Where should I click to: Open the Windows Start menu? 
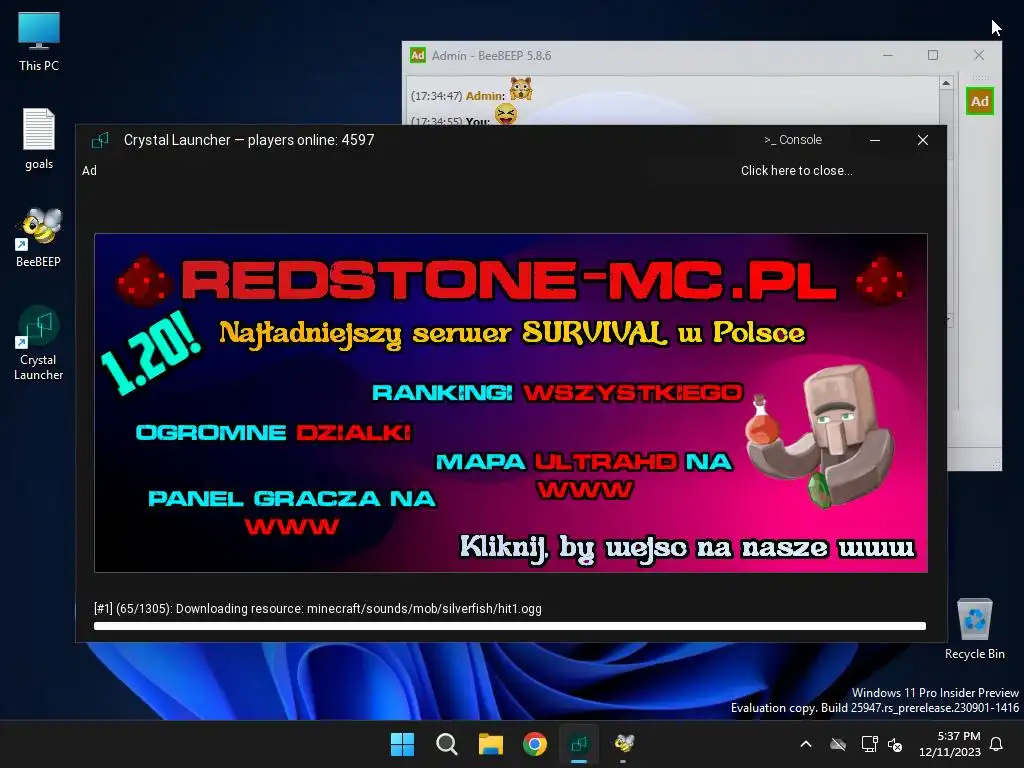(x=402, y=744)
